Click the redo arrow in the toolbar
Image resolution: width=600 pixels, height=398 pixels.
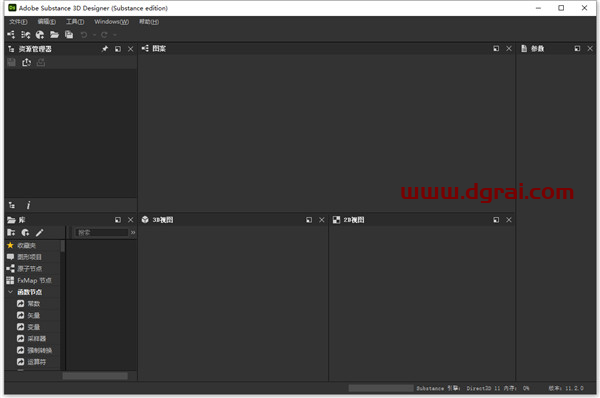[x=104, y=35]
